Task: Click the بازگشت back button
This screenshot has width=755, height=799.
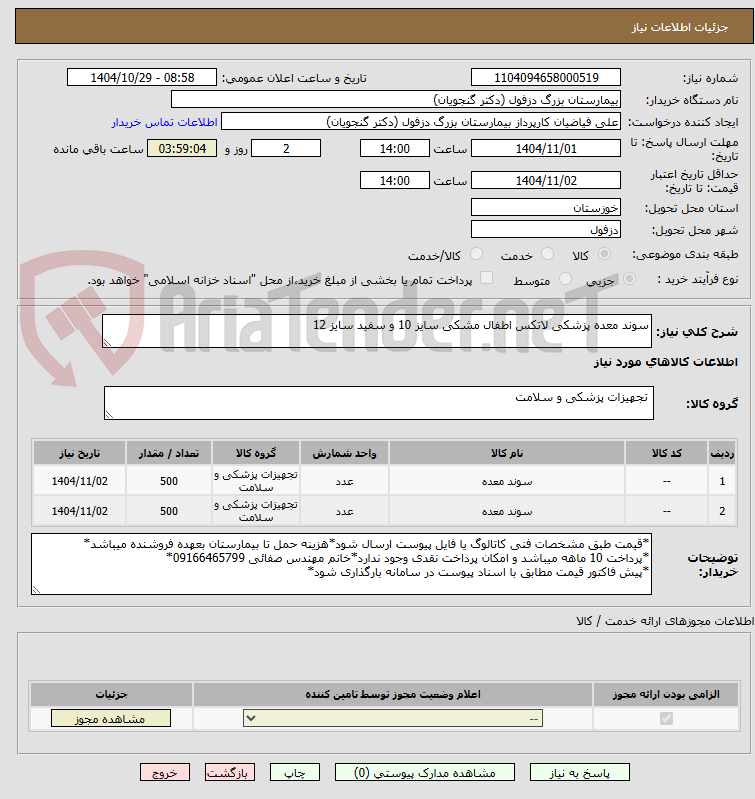Action: click(x=229, y=772)
